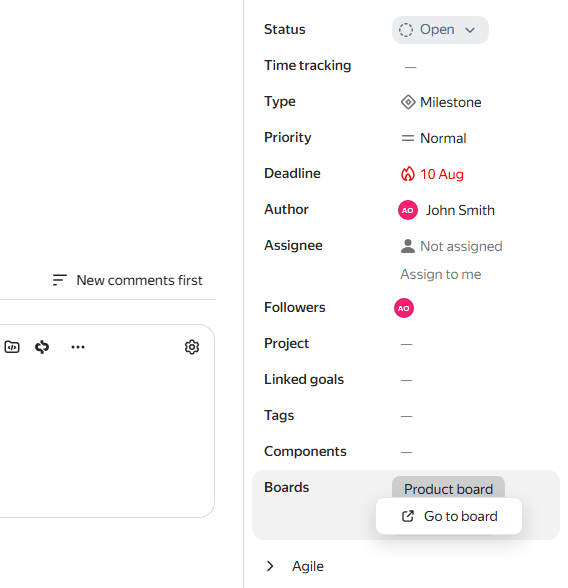Click the flame icon next to deadline
568x588 pixels.
408,174
